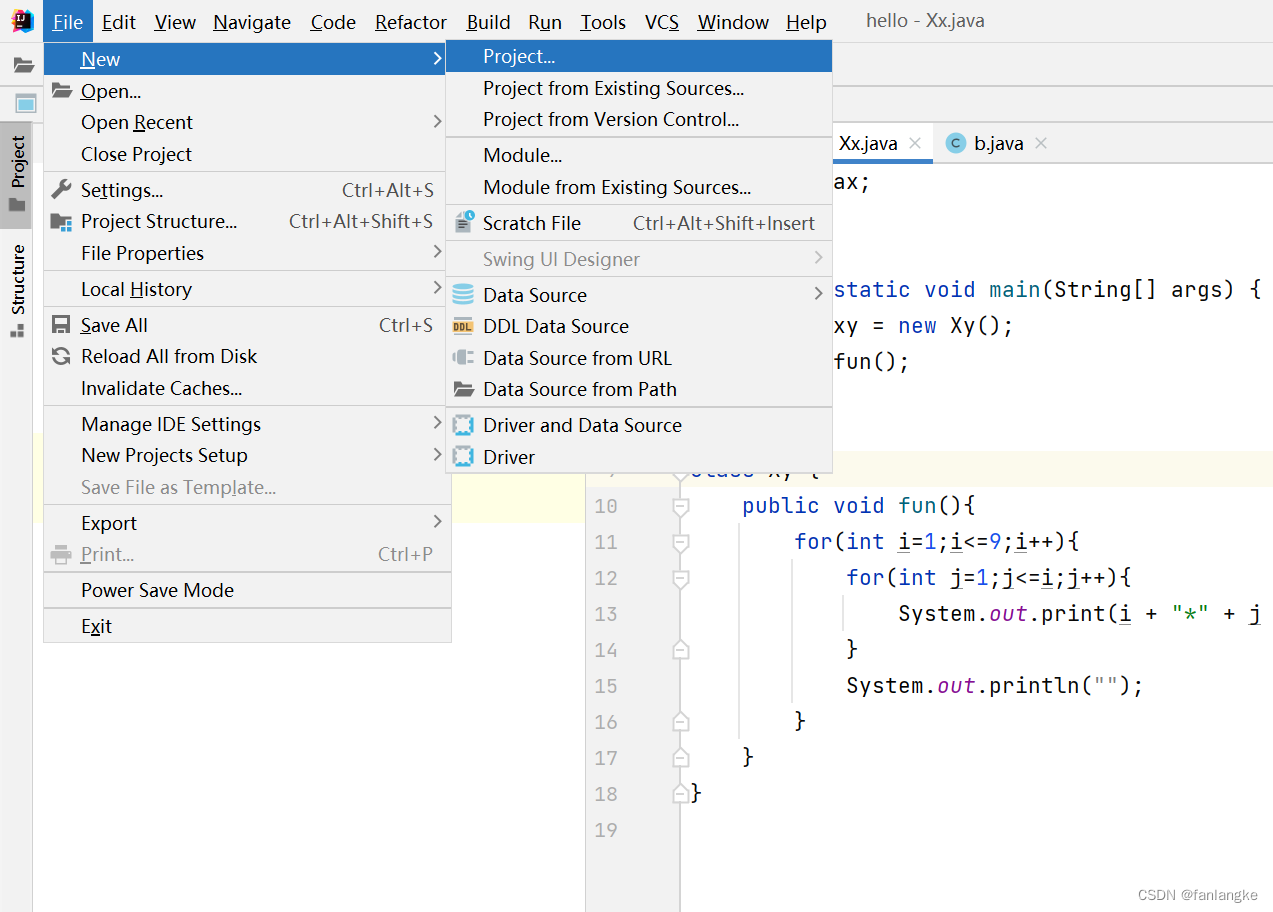Click the Save All disk icon

pos(62,325)
